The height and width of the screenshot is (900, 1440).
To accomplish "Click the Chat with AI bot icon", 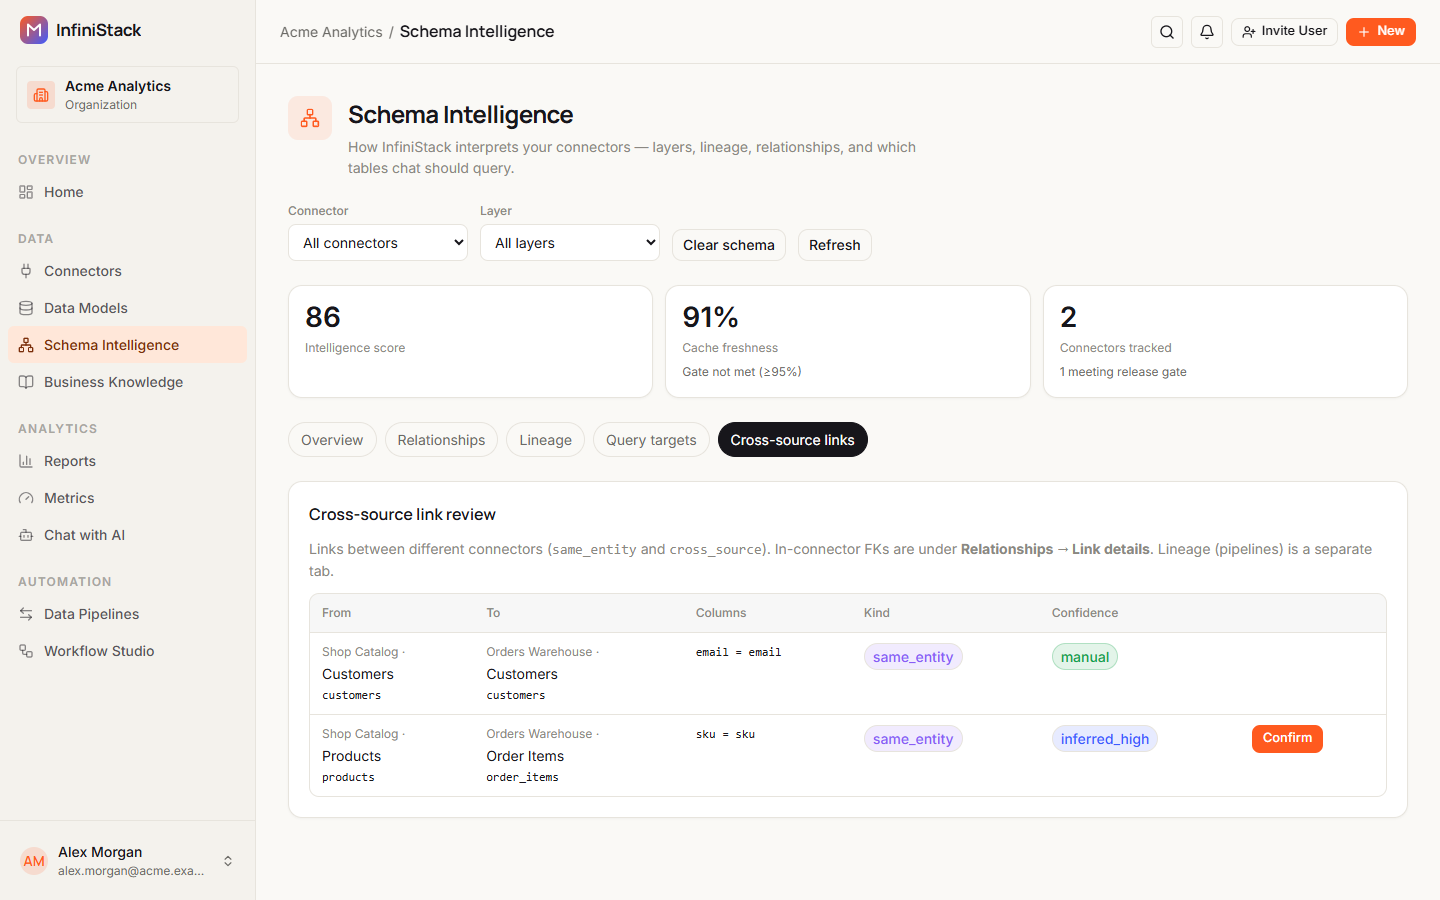I will point(26,535).
